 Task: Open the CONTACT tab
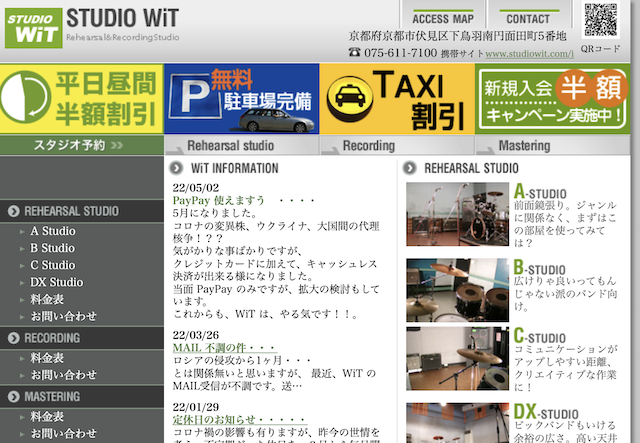point(528,19)
